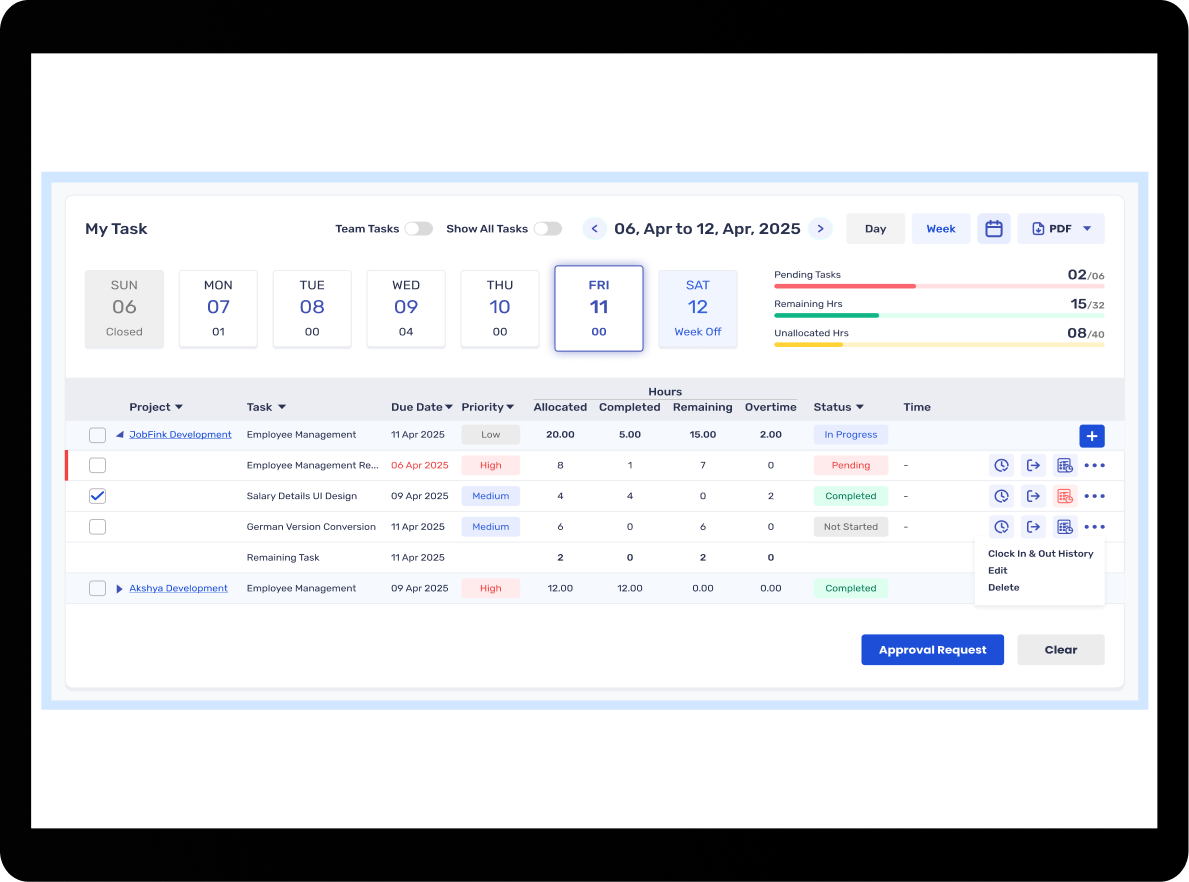The image size is (1189, 882).
Task: Uncheck the Salary Details UI Design checkbox
Action: [x=97, y=496]
